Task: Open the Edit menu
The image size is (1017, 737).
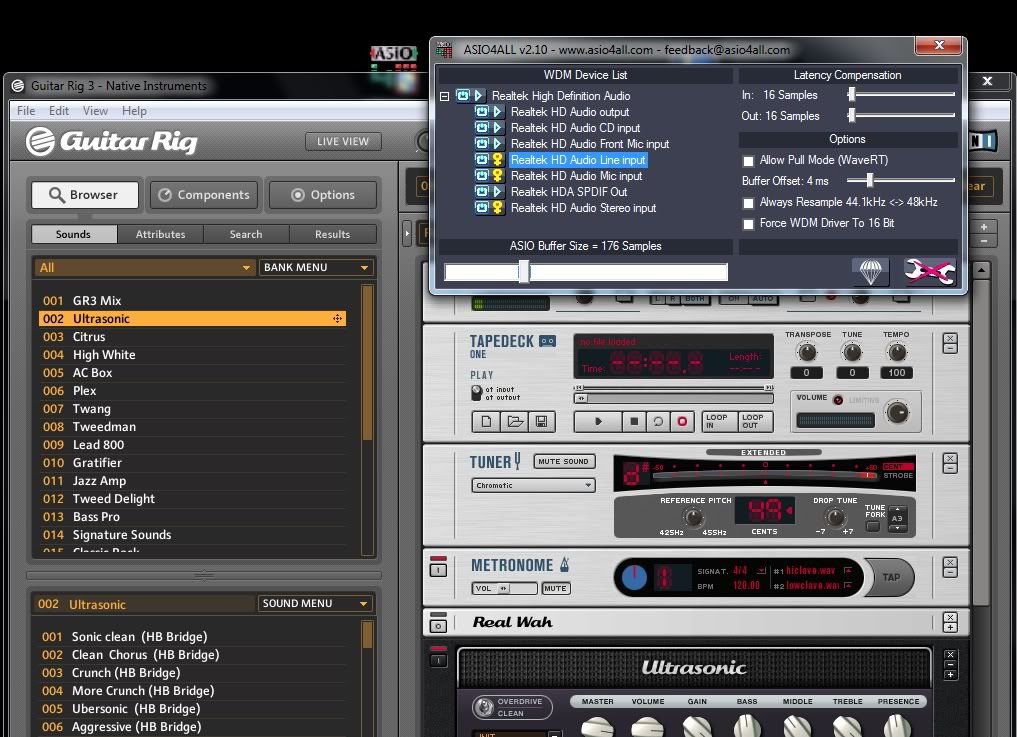Action: pyautogui.click(x=58, y=110)
